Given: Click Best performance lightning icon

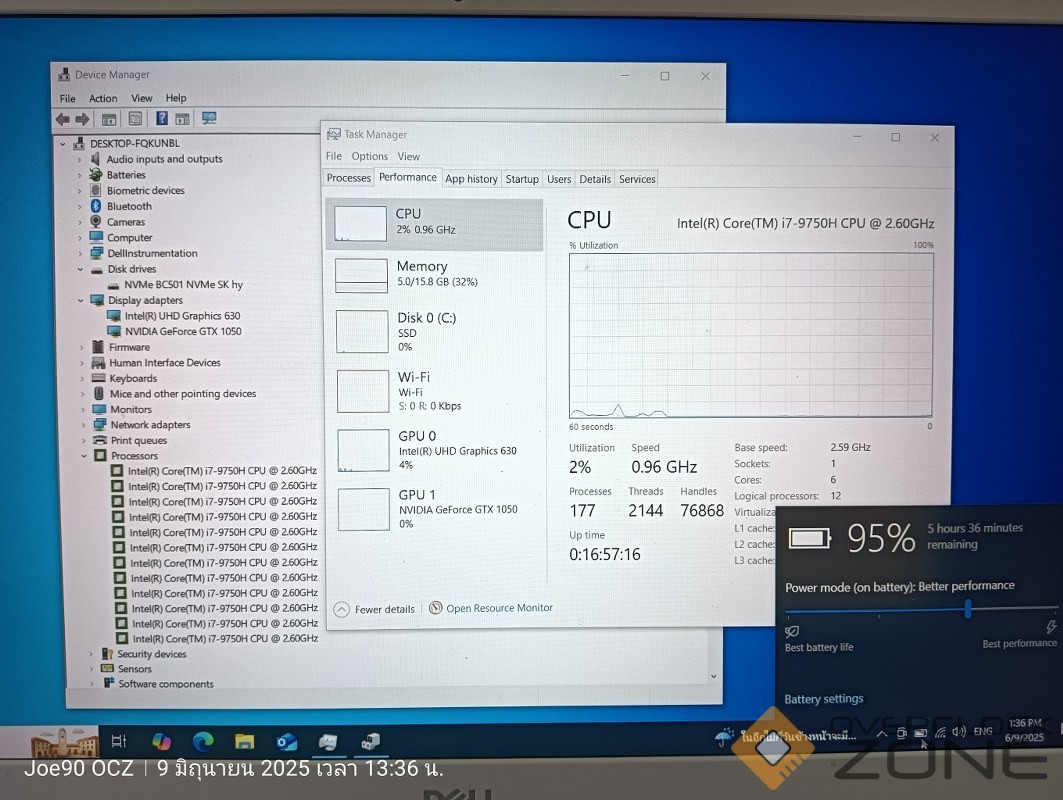Looking at the screenshot, I should pos(1051,627).
